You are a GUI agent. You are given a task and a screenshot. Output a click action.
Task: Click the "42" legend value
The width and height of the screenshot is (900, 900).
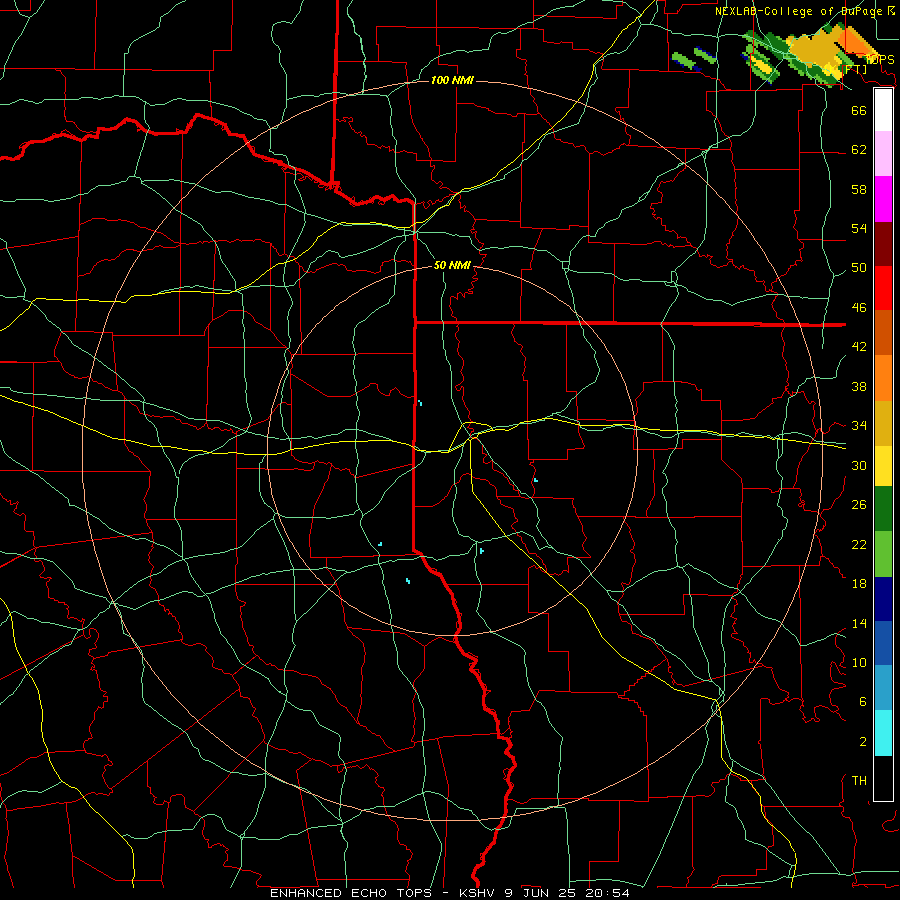point(859,347)
